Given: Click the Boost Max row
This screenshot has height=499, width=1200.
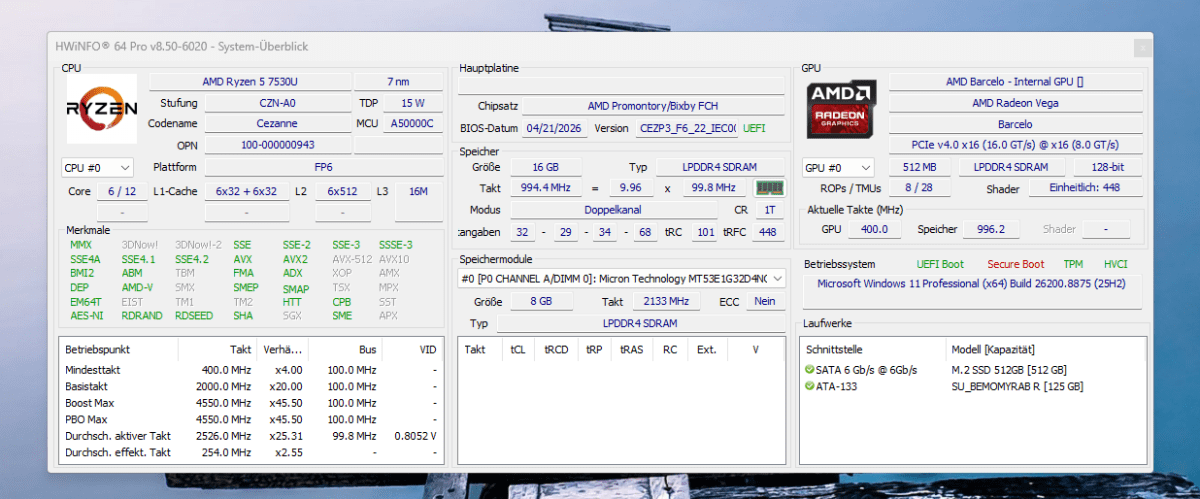Looking at the screenshot, I should pos(251,403).
